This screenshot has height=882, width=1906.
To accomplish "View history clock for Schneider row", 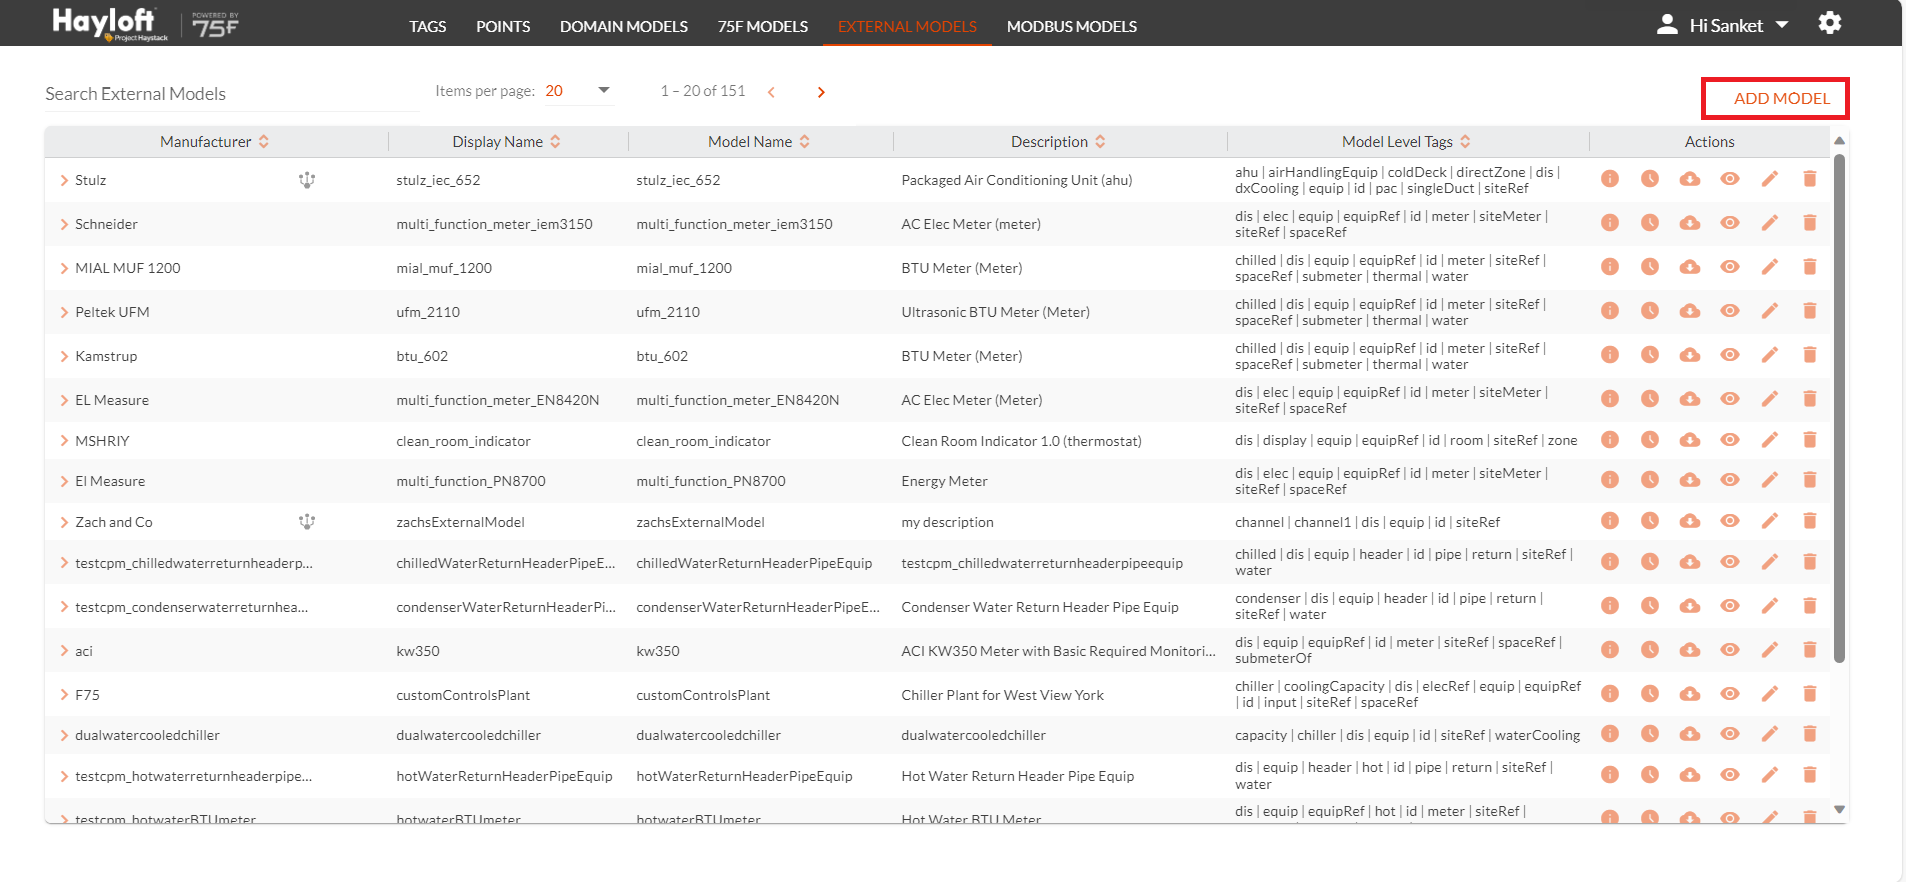I will pyautogui.click(x=1650, y=223).
